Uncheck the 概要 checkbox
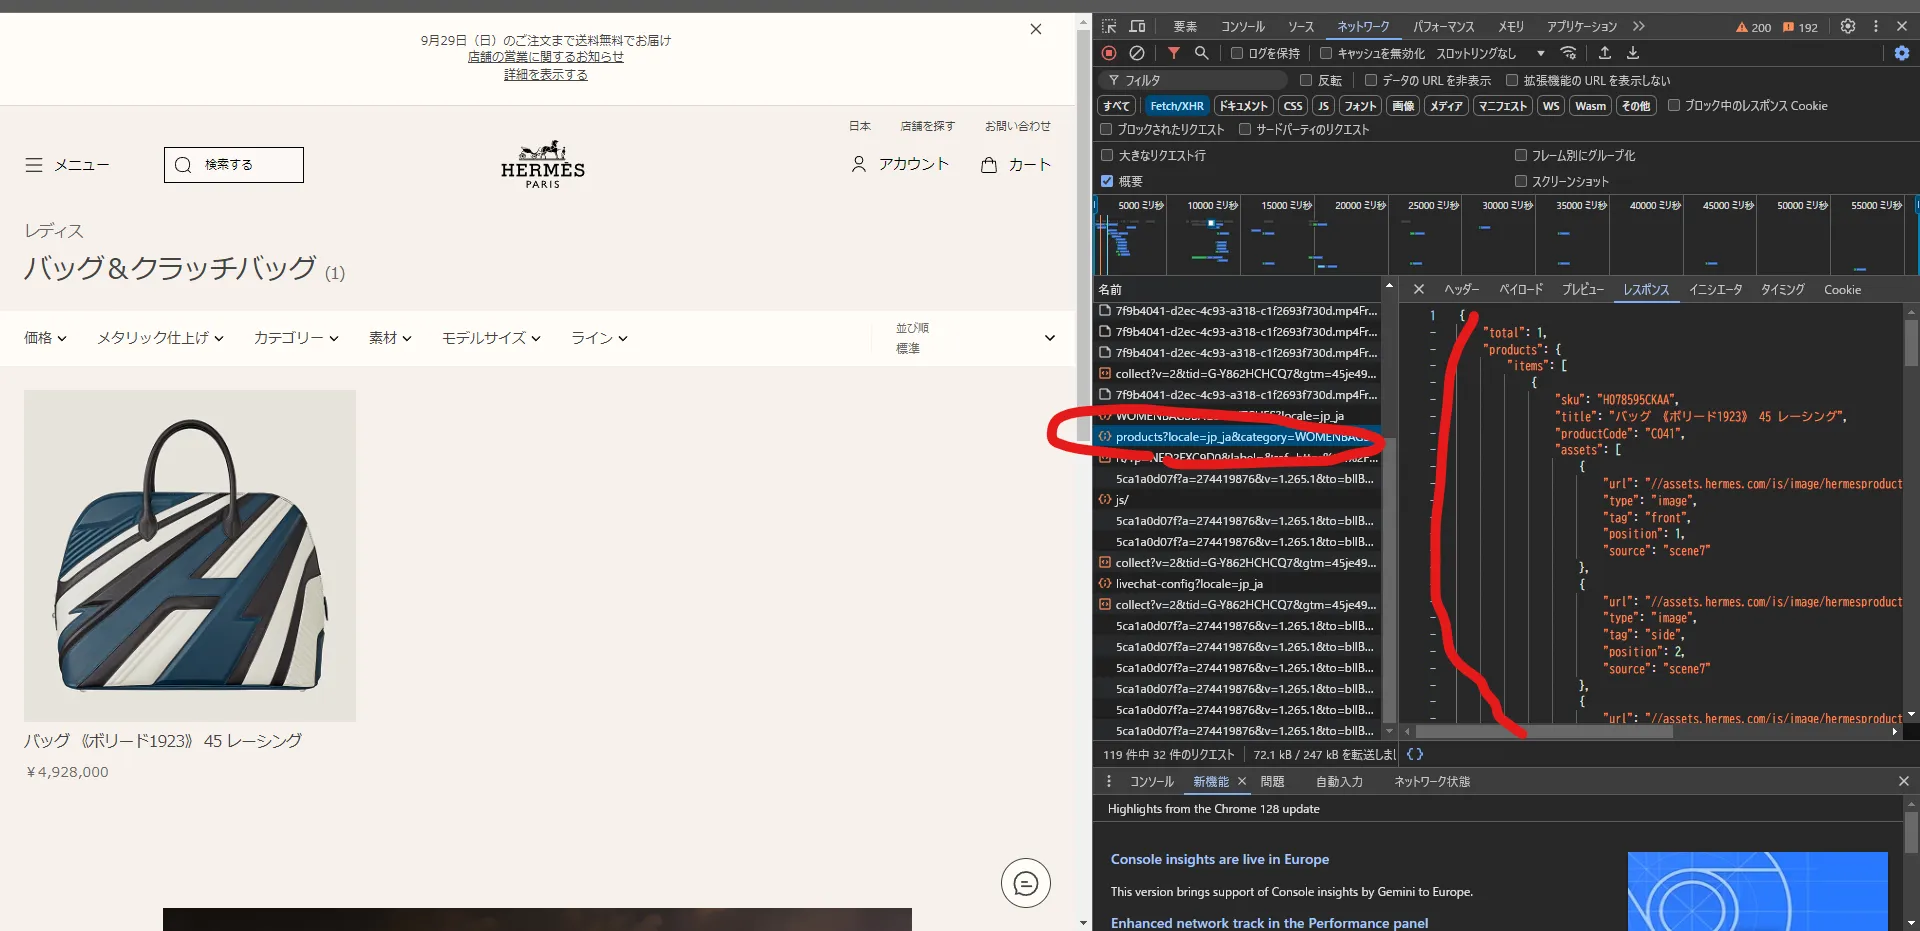This screenshot has width=1920, height=931. (x=1107, y=181)
